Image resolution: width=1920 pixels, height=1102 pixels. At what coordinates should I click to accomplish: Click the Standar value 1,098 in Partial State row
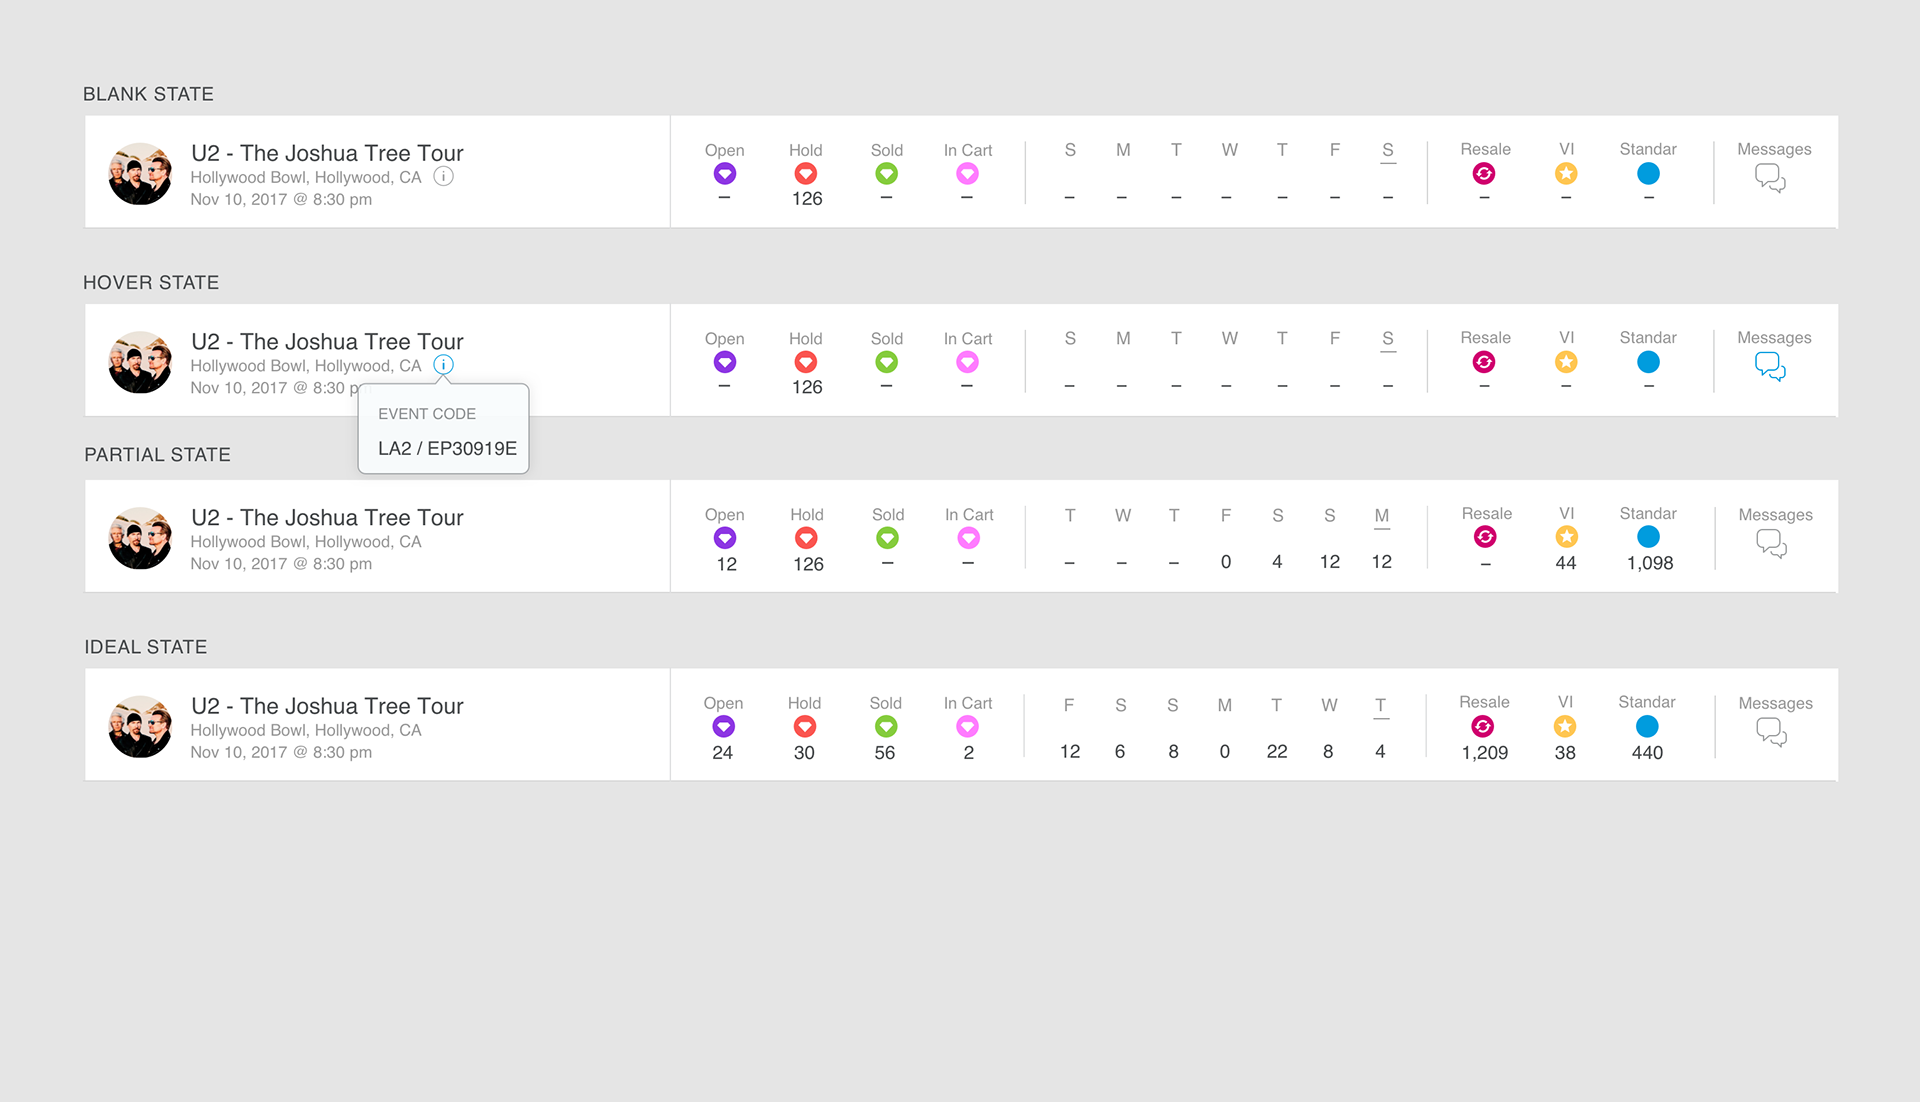click(x=1650, y=563)
